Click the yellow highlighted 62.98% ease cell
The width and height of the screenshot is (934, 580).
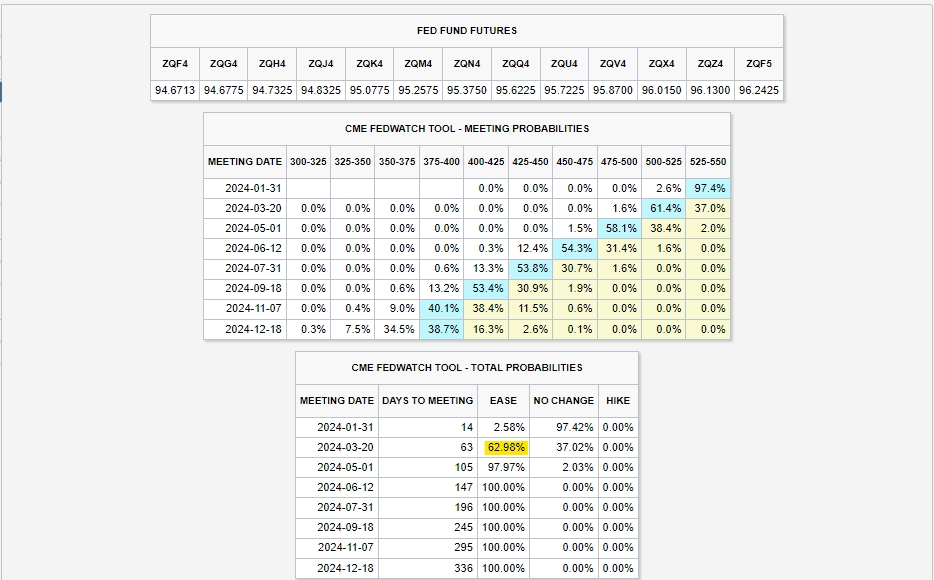504,447
